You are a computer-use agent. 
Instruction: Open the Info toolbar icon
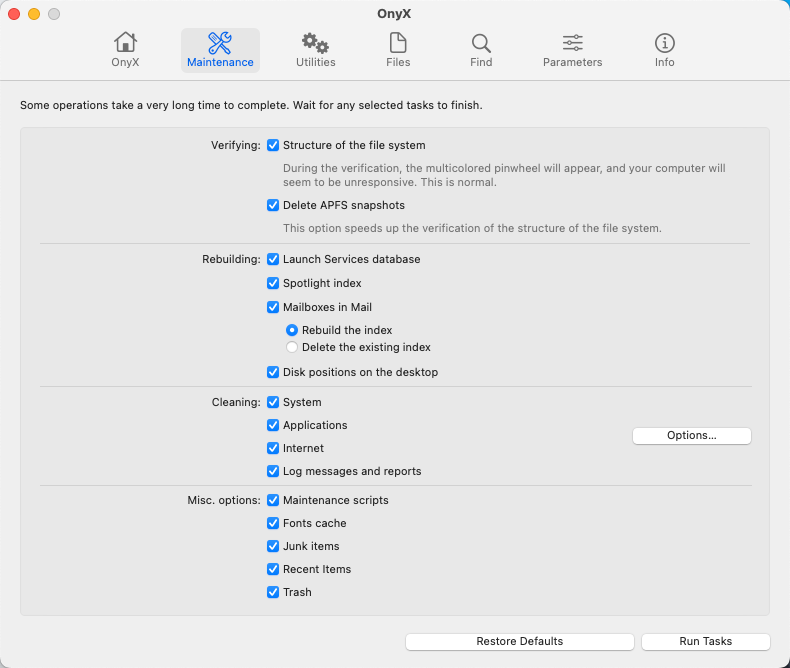[x=665, y=50]
